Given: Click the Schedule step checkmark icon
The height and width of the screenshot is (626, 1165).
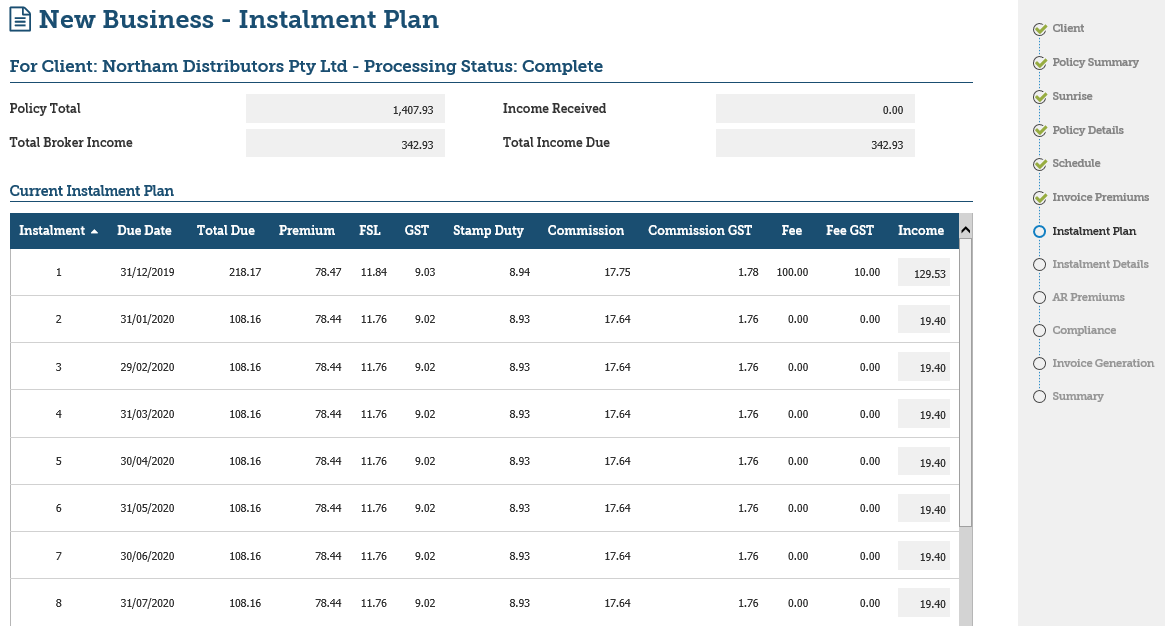Looking at the screenshot, I should point(1040,164).
